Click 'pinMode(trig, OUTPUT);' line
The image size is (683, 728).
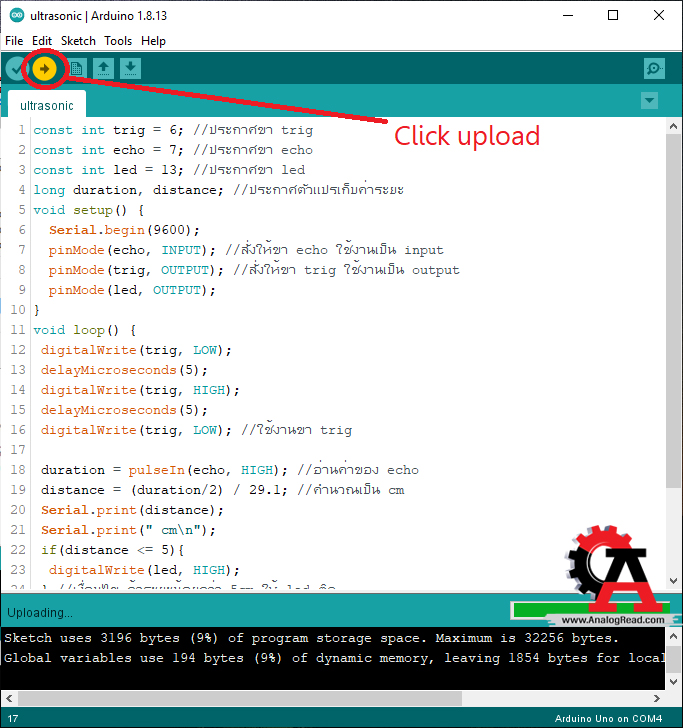tap(136, 270)
